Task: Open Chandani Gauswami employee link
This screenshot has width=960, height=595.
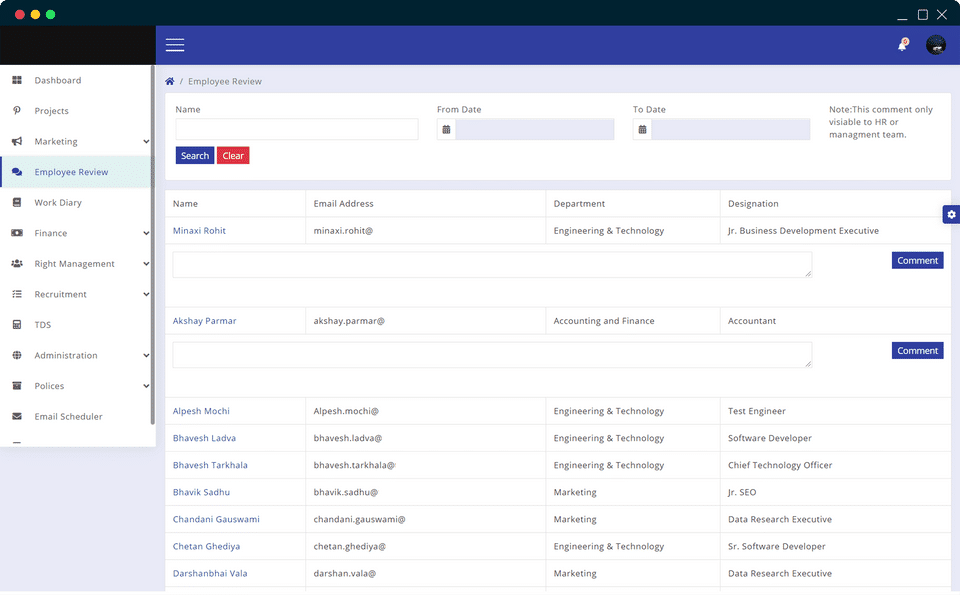Action: pos(216,519)
